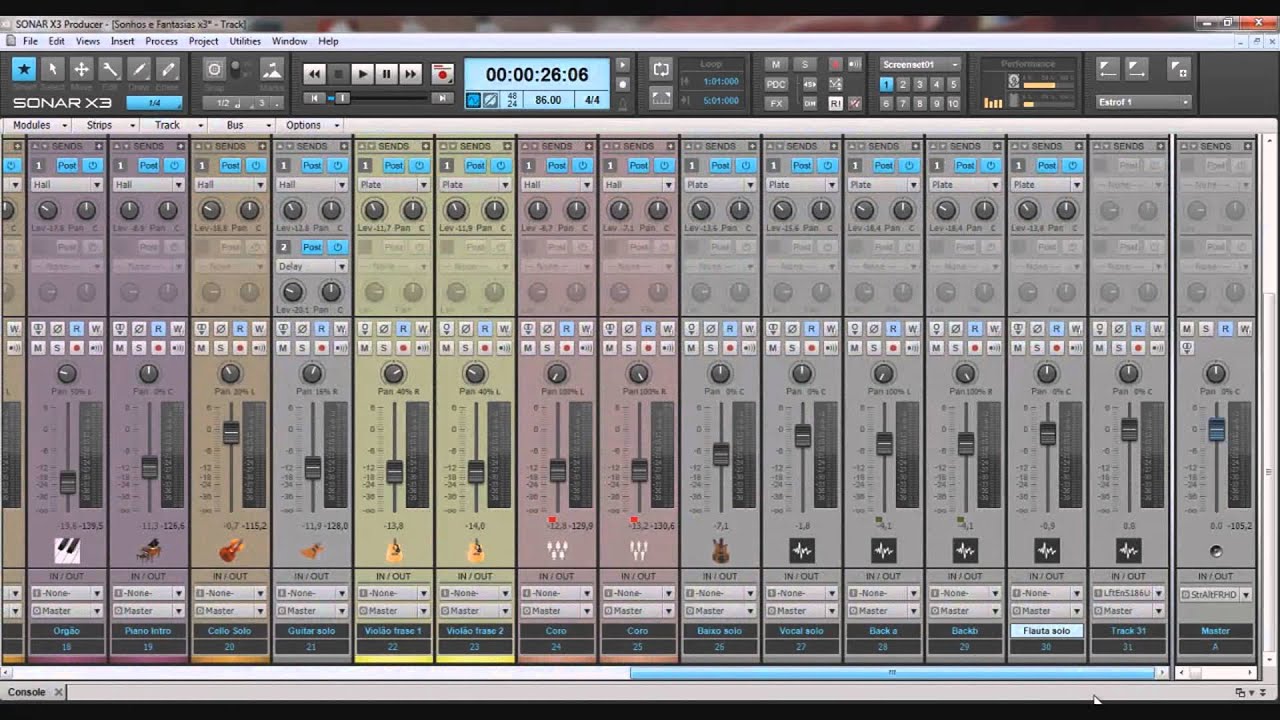Rewind the transport
This screenshot has width=1280, height=720.
[x=314, y=74]
